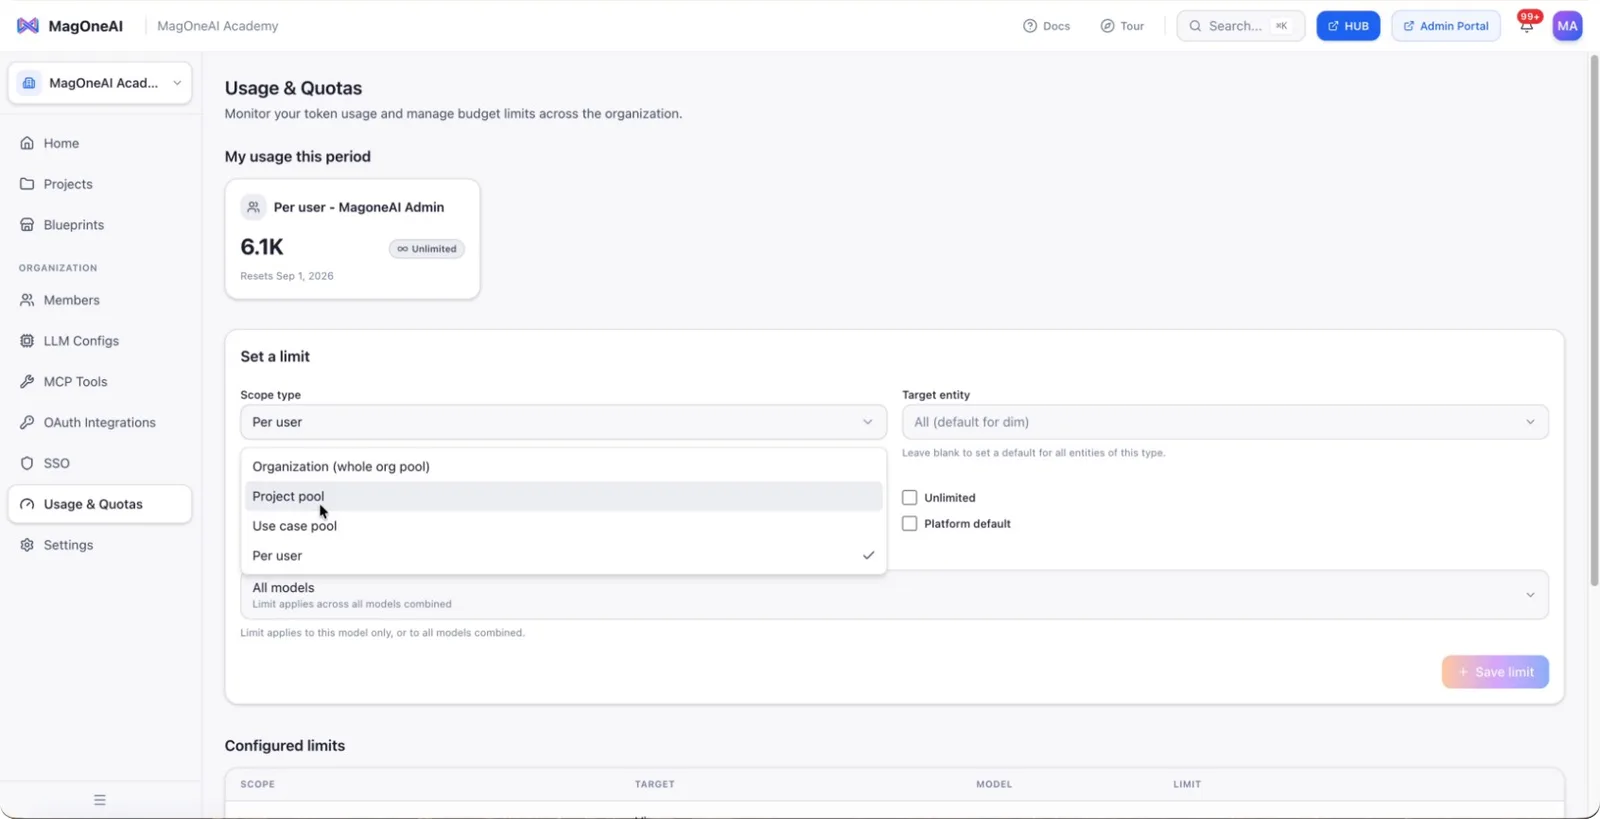Click the SCOPE column header

pyautogui.click(x=258, y=784)
